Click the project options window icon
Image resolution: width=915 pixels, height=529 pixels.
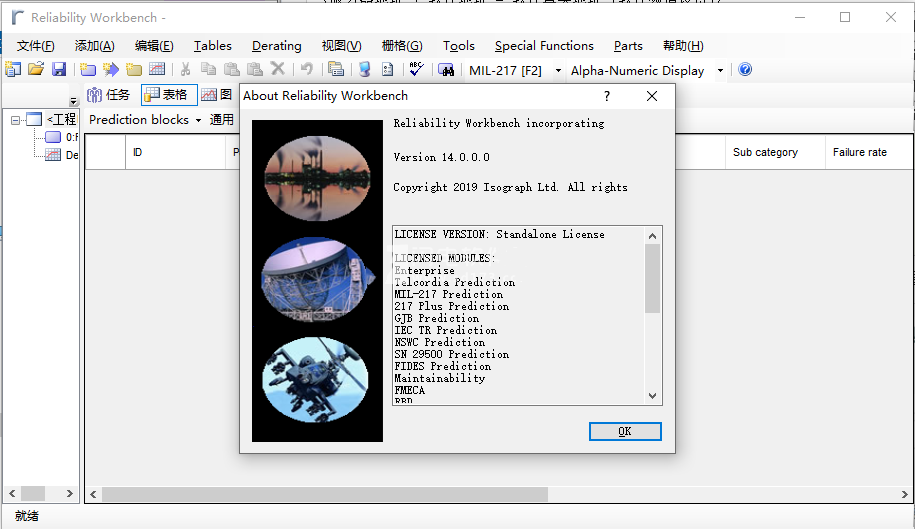(336, 69)
